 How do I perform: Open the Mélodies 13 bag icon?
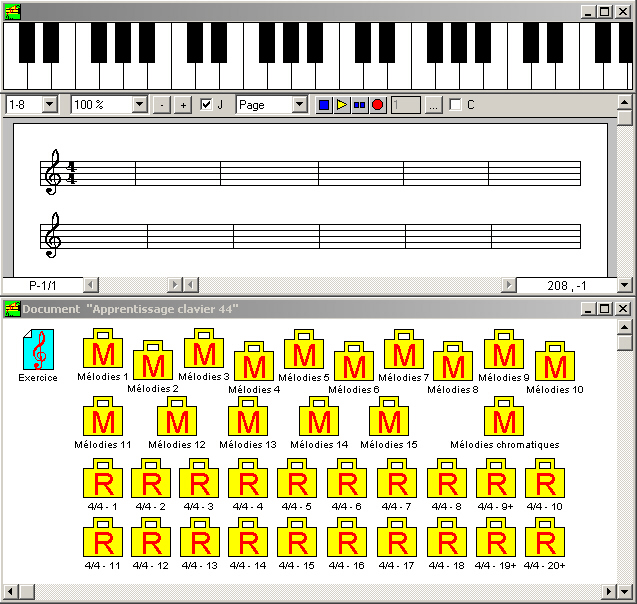[x=248, y=416]
